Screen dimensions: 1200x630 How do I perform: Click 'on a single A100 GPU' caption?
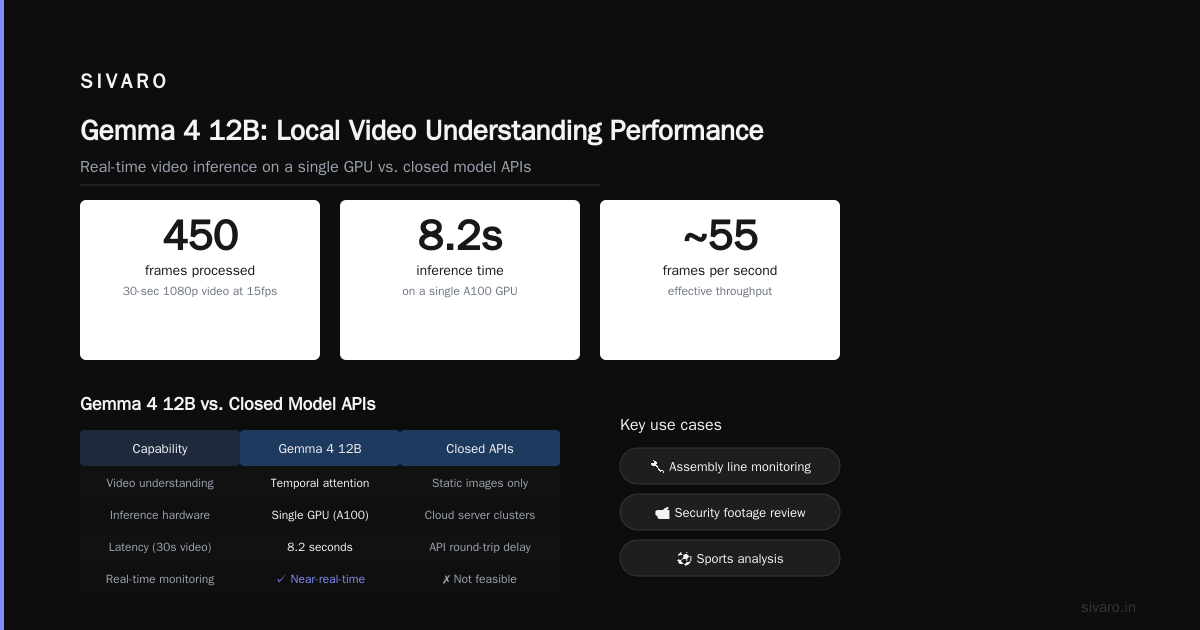(460, 291)
